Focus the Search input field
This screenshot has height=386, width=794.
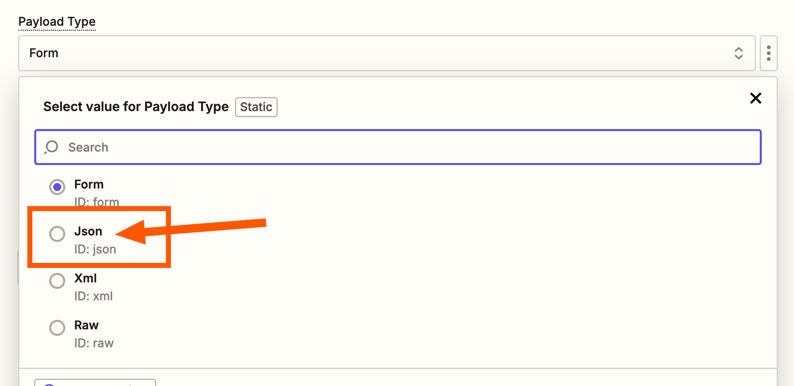(x=398, y=147)
